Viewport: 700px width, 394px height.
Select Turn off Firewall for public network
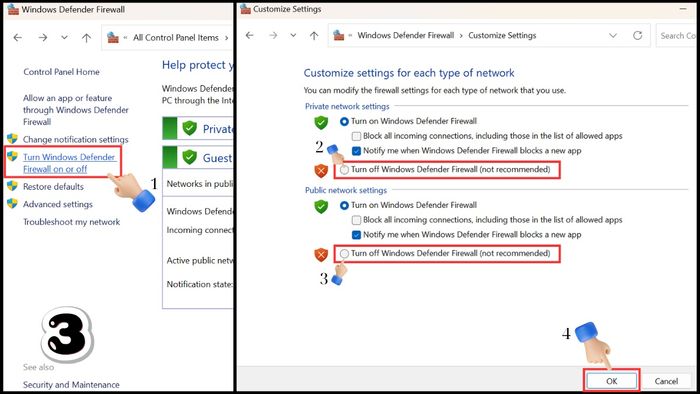(344, 254)
